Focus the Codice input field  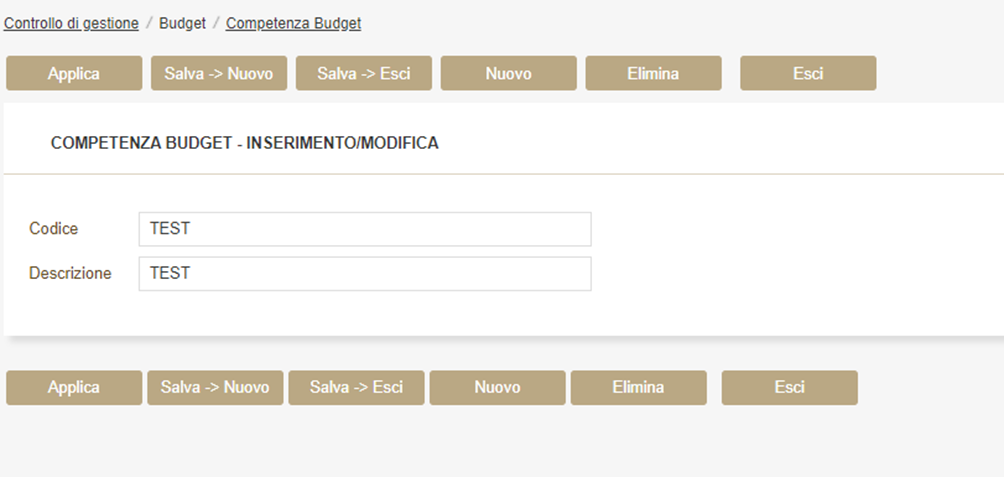coord(365,229)
